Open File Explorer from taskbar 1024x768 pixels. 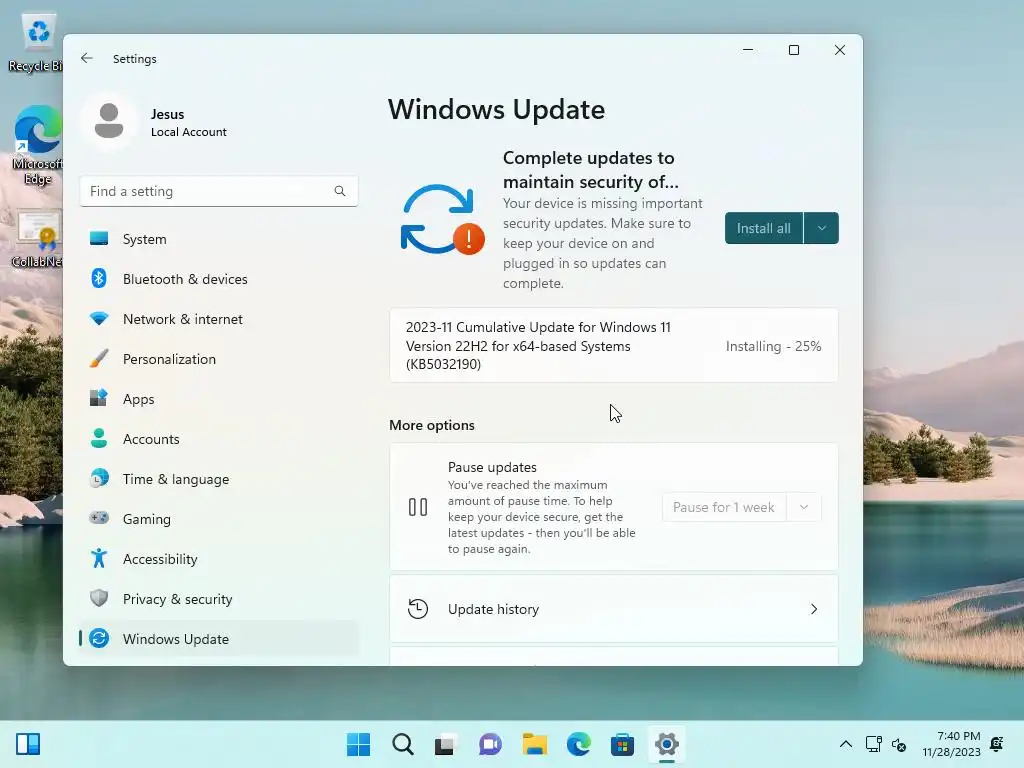(534, 744)
